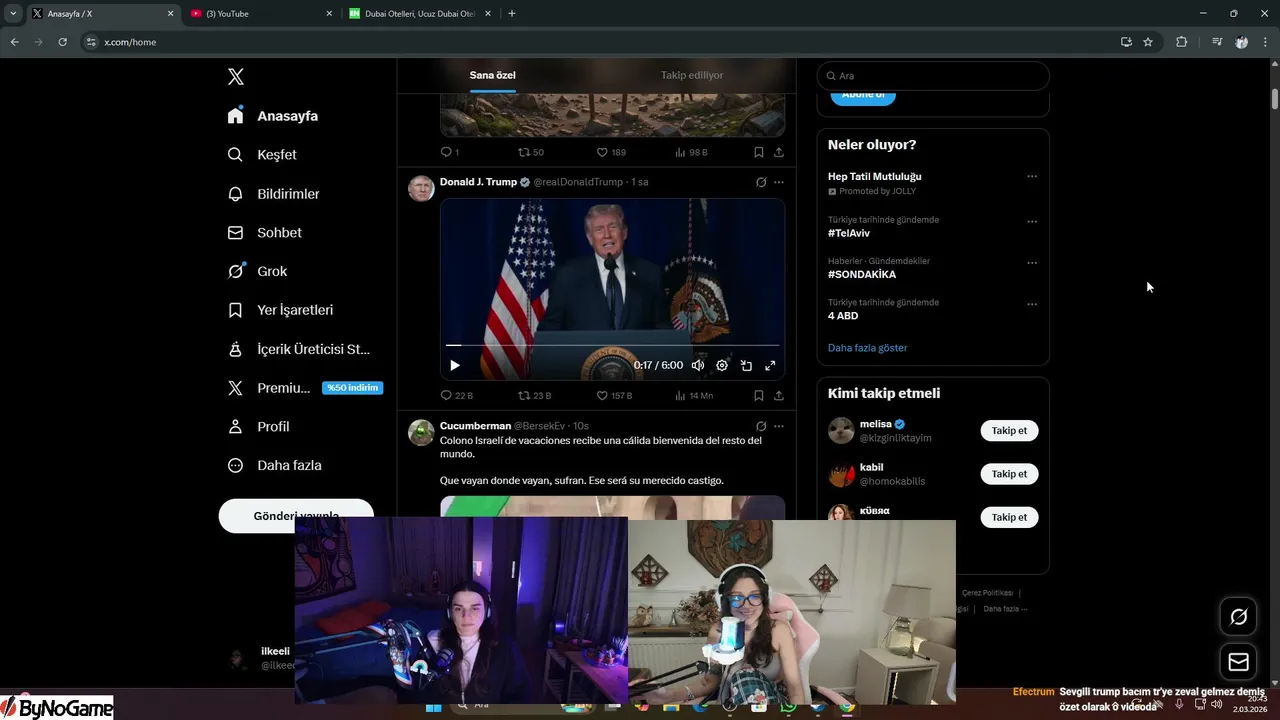The height and width of the screenshot is (720, 1280).
Task: Open Bildirimler notifications
Action: click(x=274, y=194)
